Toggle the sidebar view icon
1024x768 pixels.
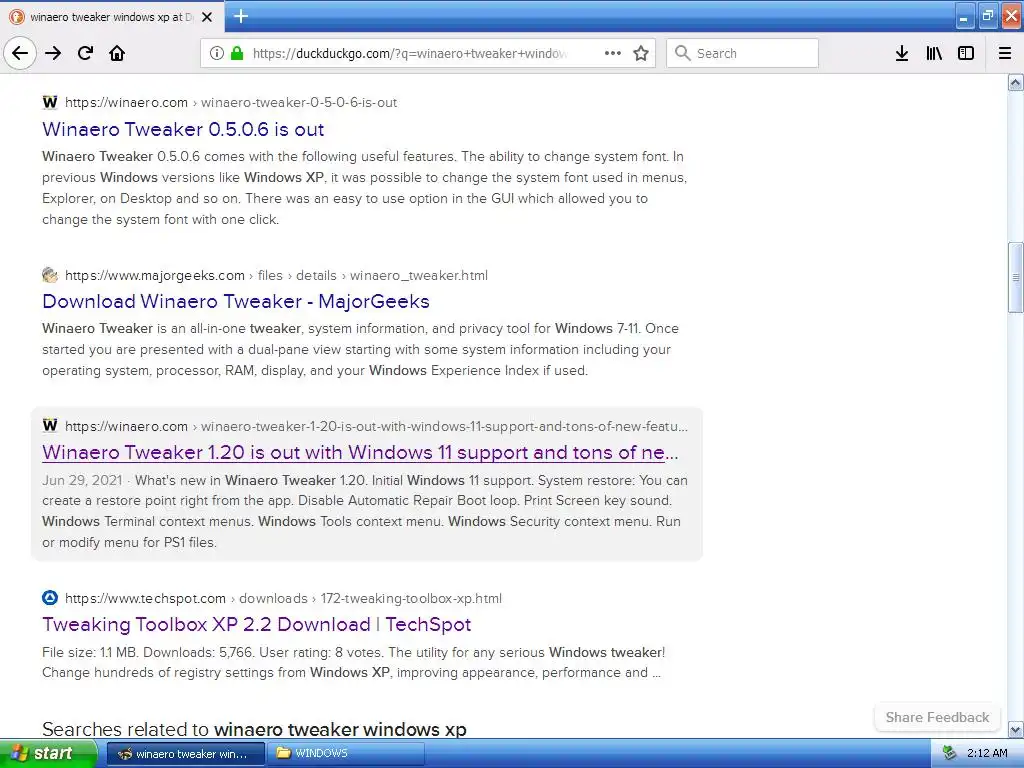(x=966, y=53)
